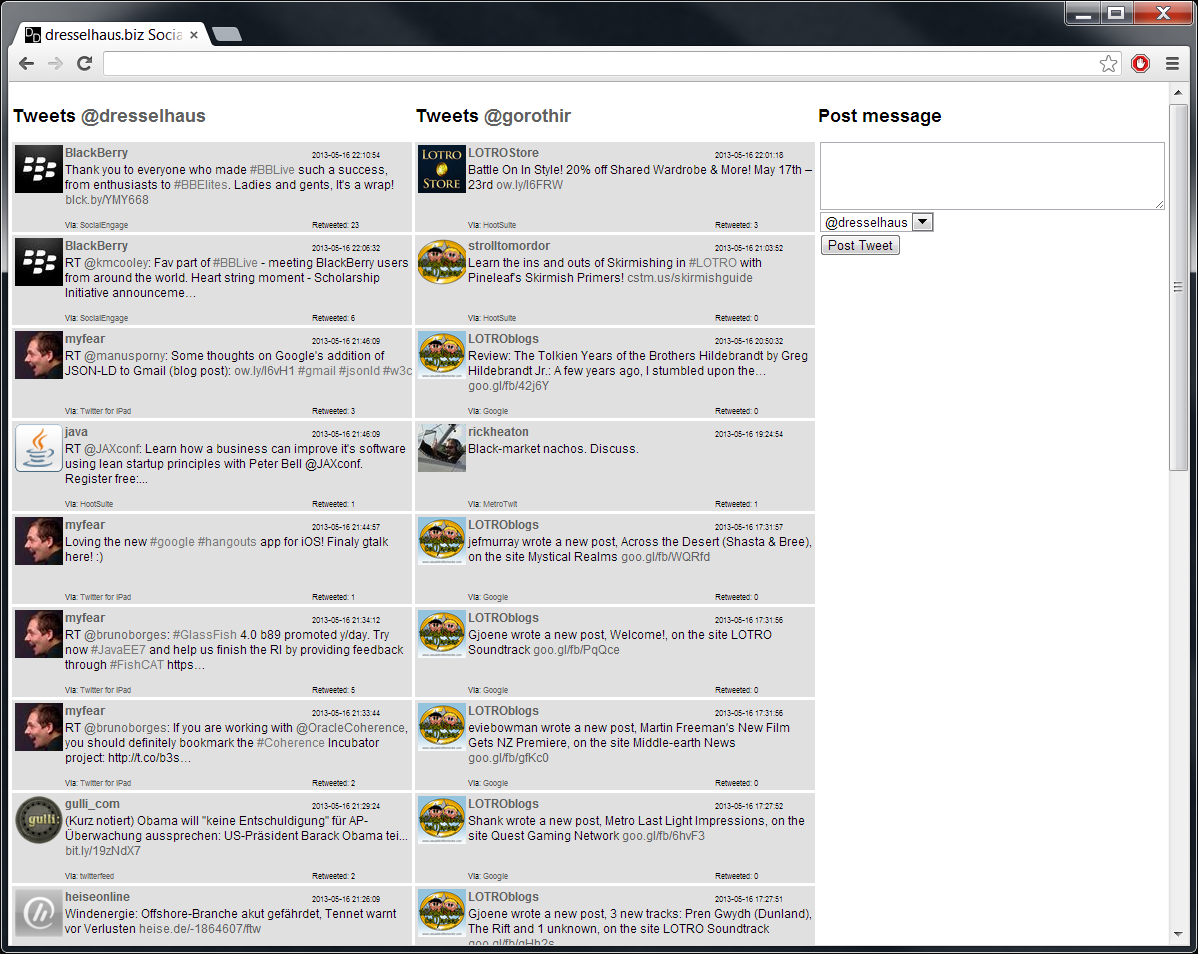1198x954 pixels.
Task: Click the BlackBerry avatar on the @kmcooley retweet
Action: point(38,262)
